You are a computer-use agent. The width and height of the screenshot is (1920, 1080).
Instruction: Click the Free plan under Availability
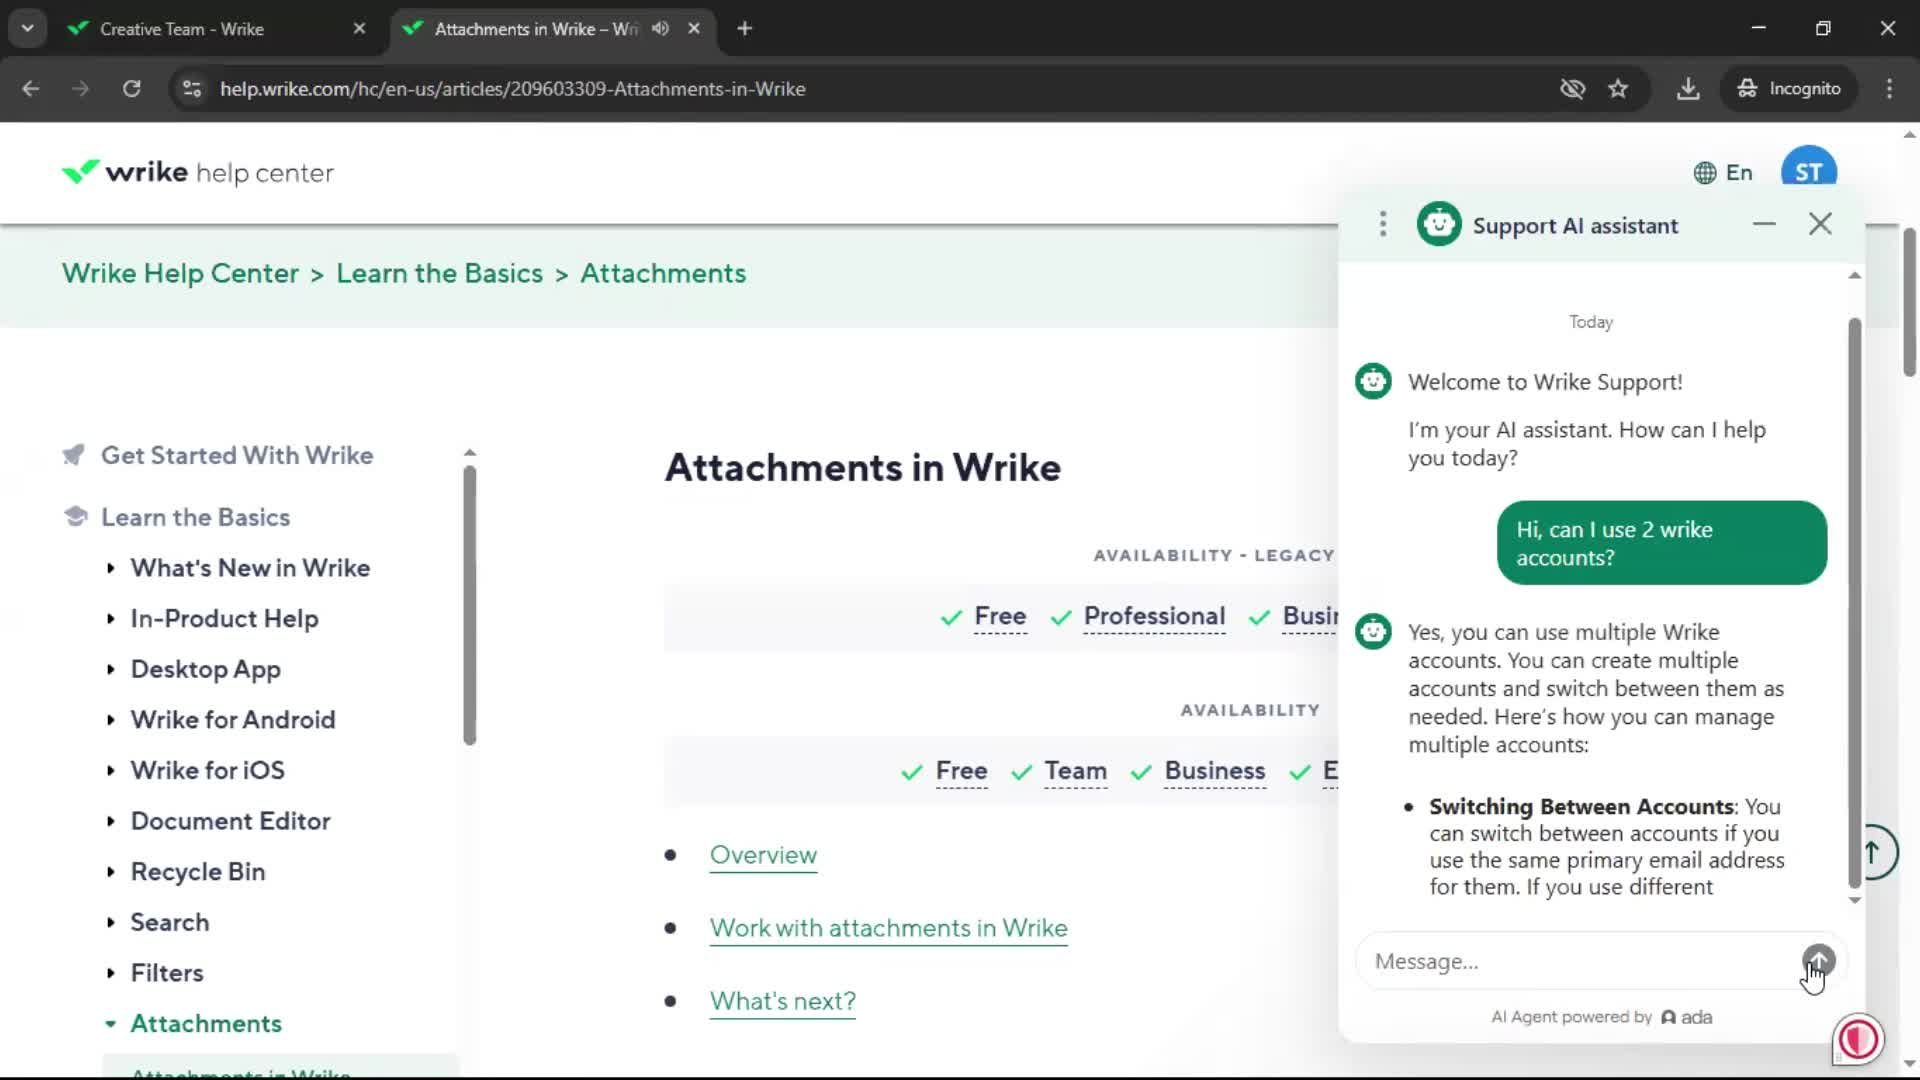pos(961,772)
